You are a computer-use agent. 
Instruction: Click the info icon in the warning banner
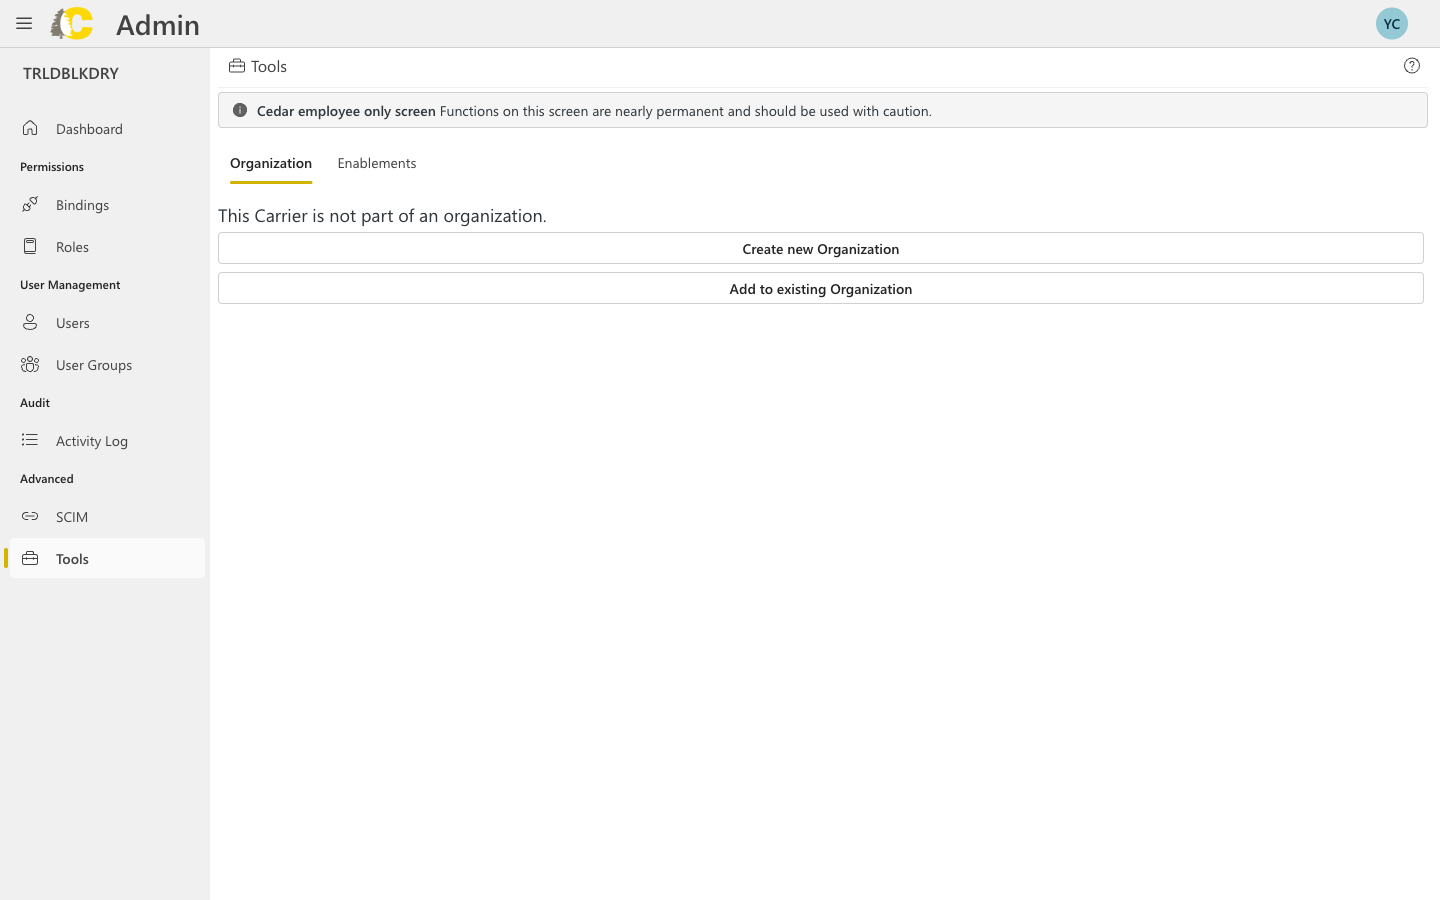point(240,110)
